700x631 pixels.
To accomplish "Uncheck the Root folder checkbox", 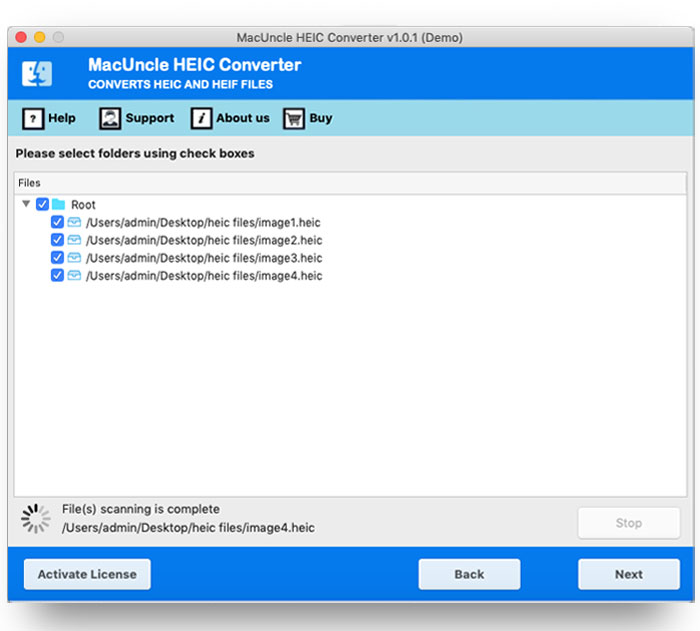I will tap(42, 205).
